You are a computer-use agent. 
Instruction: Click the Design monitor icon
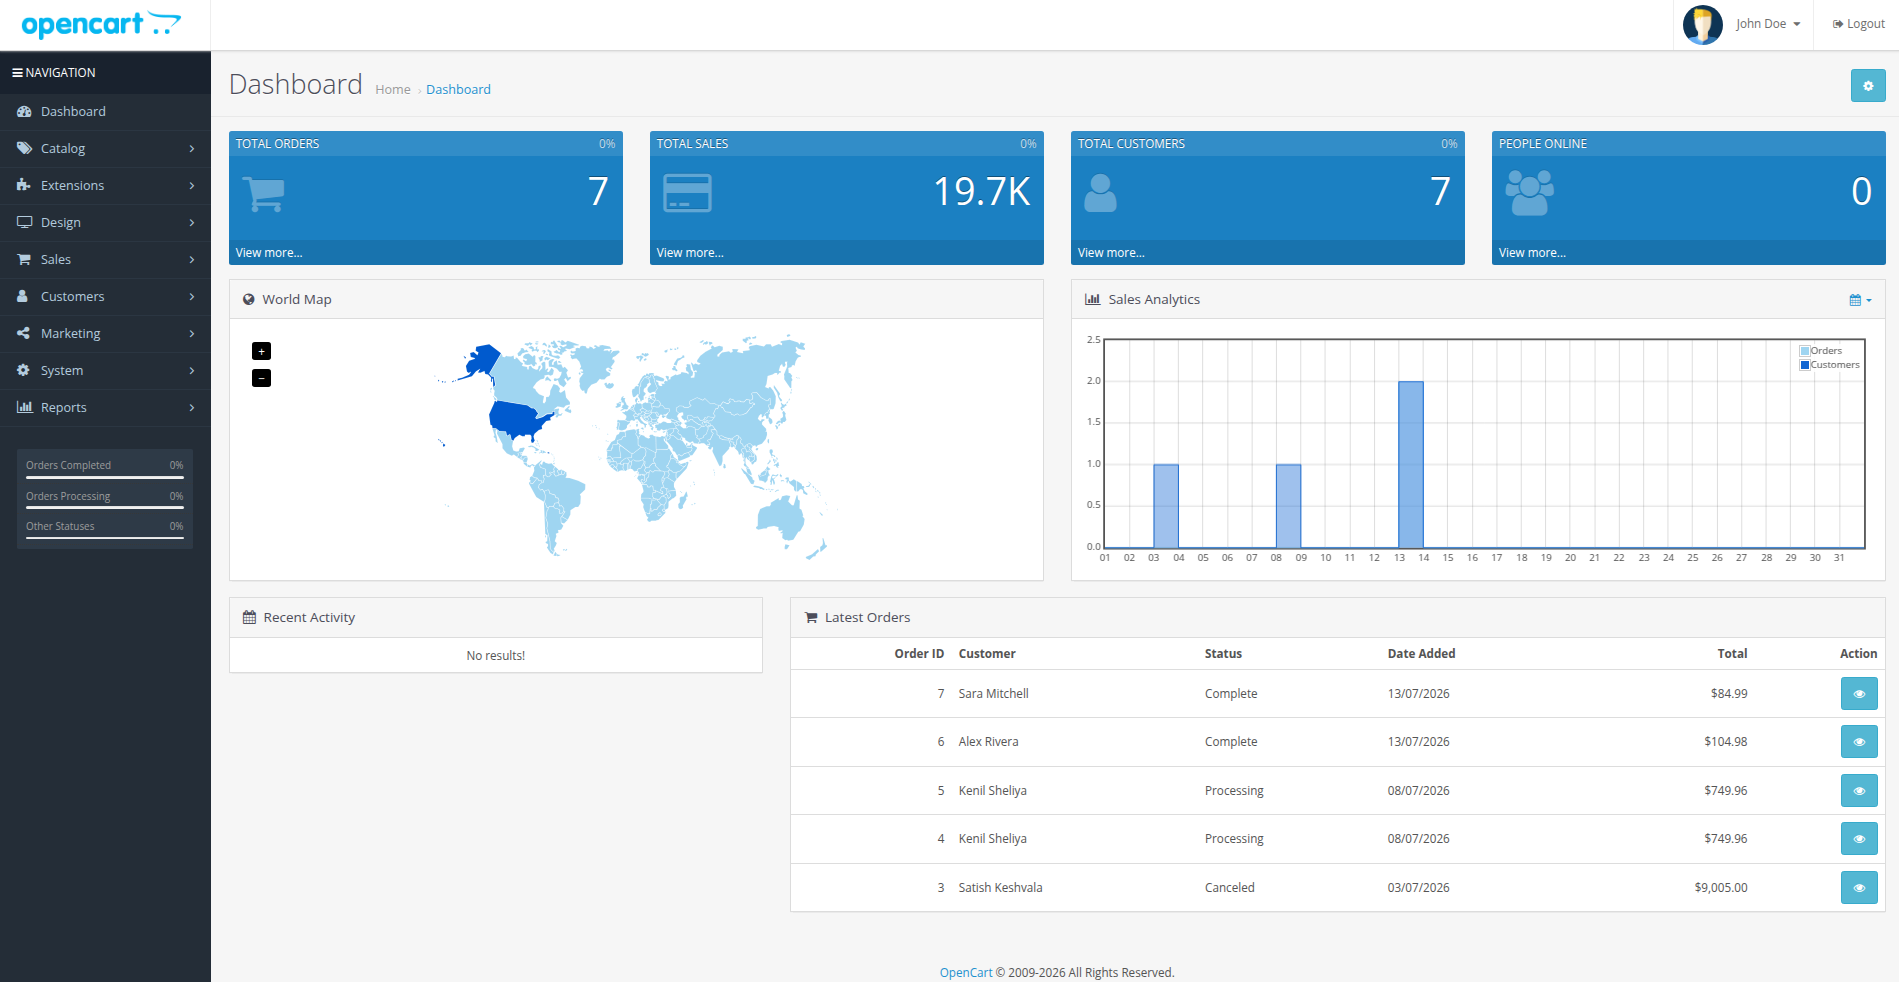[x=24, y=222]
